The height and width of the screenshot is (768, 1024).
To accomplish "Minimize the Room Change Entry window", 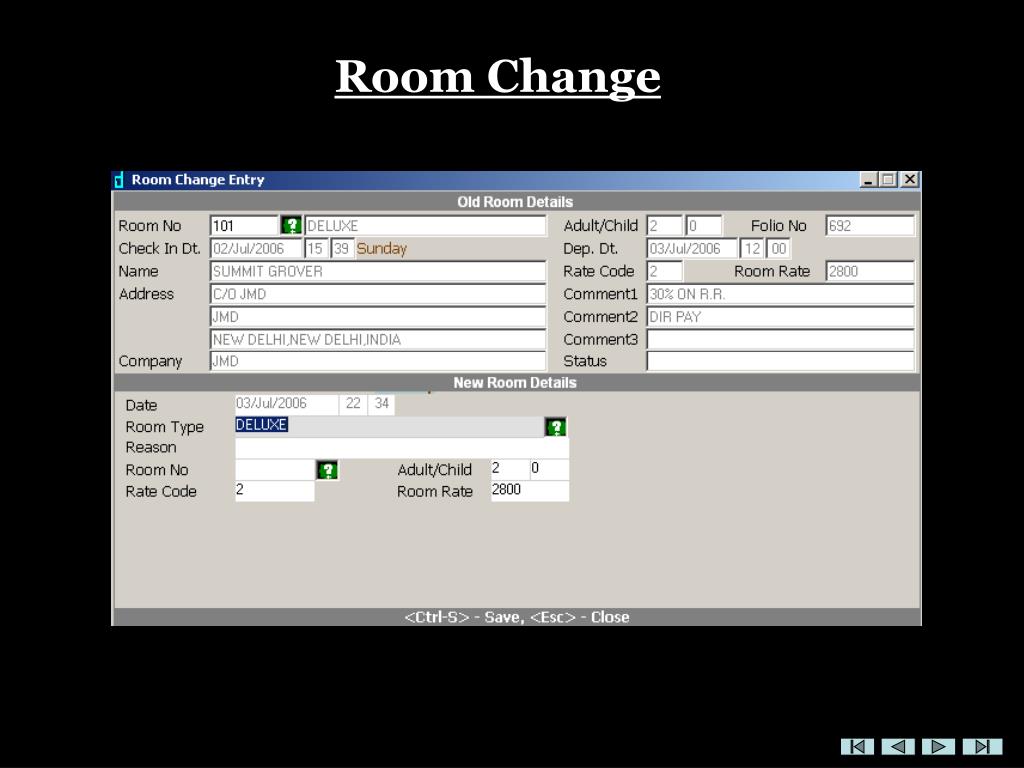I will click(x=868, y=180).
